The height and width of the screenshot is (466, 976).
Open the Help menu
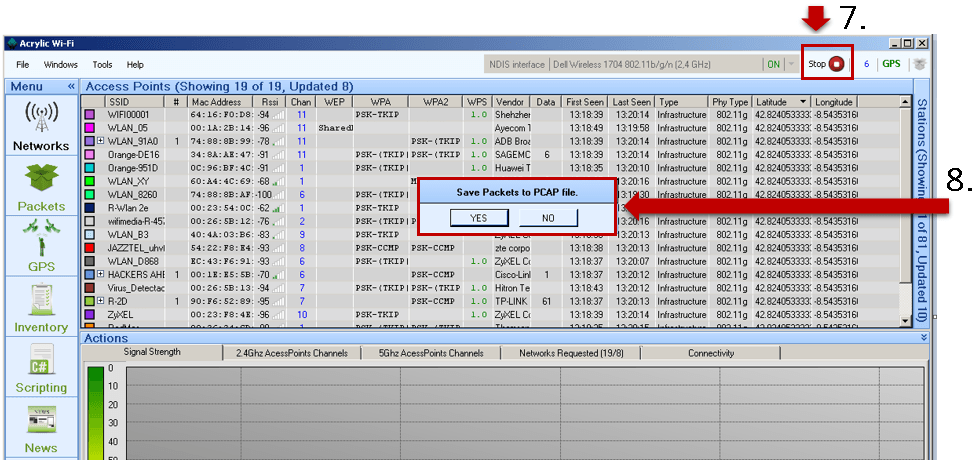coord(135,64)
